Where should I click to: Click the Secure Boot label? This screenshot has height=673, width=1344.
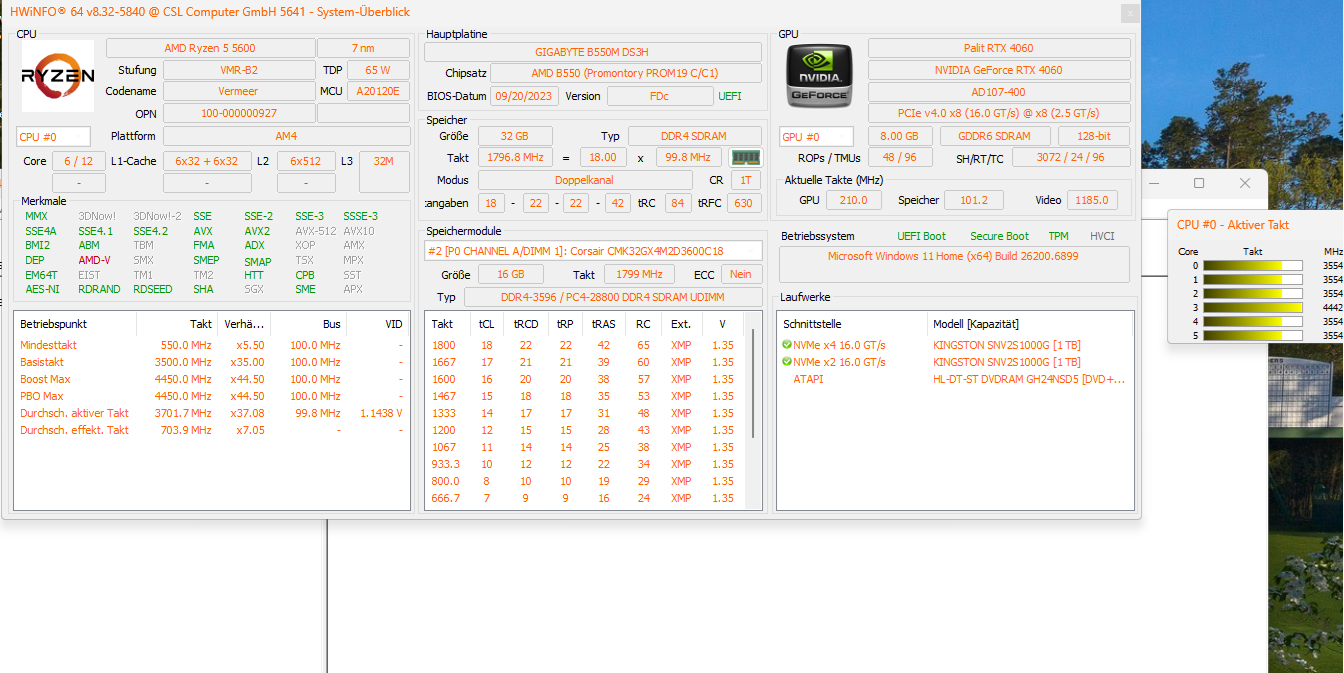coord(999,236)
